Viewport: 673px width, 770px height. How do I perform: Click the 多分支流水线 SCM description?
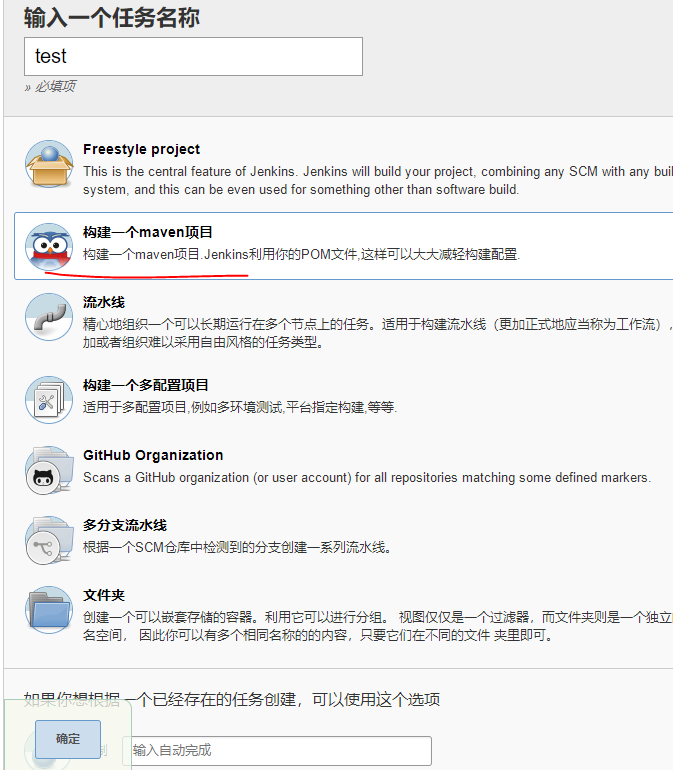(x=237, y=547)
